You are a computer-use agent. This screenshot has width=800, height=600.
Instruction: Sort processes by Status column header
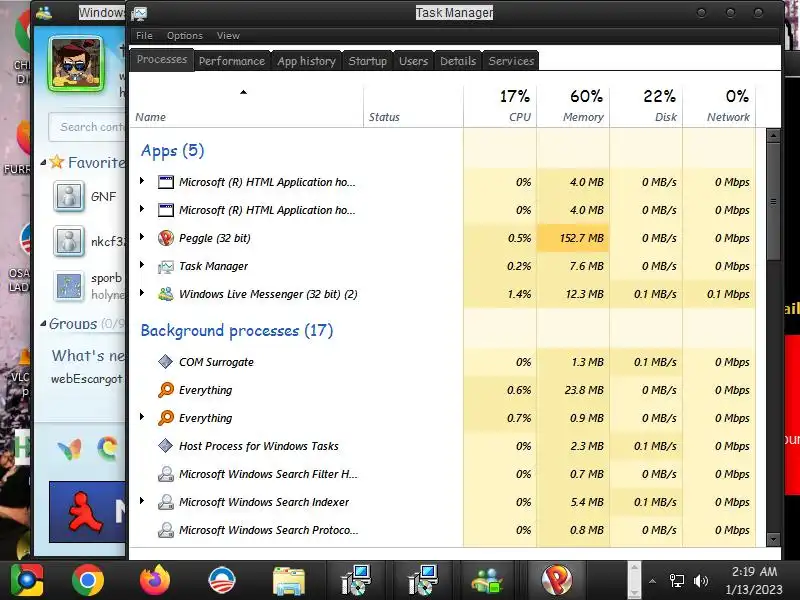(x=413, y=106)
